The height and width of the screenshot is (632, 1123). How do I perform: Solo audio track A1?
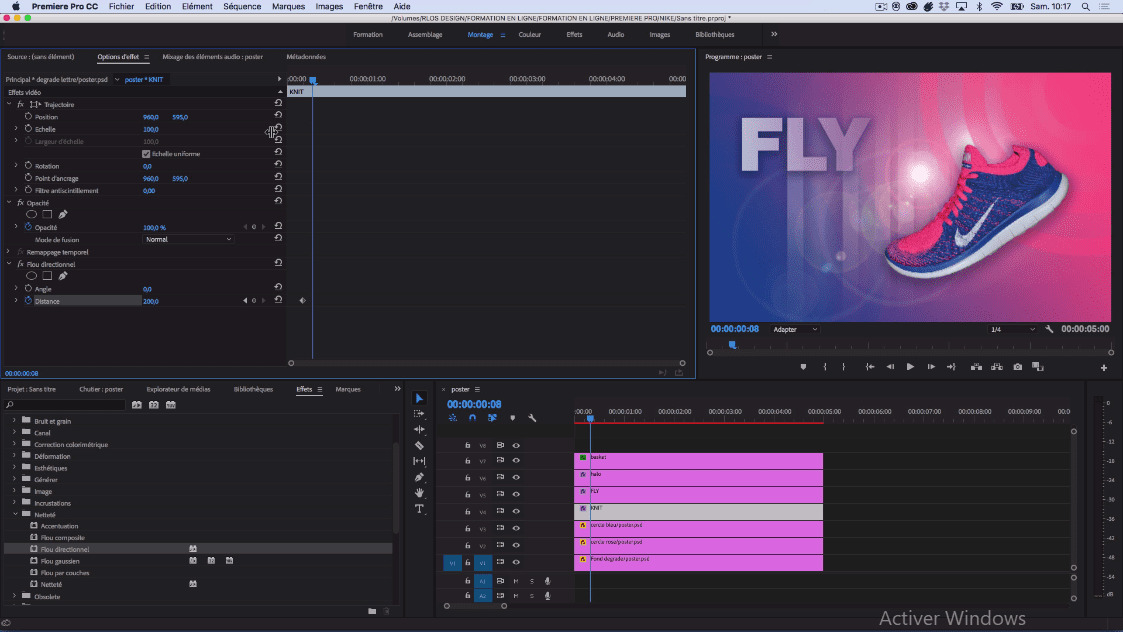(531, 581)
